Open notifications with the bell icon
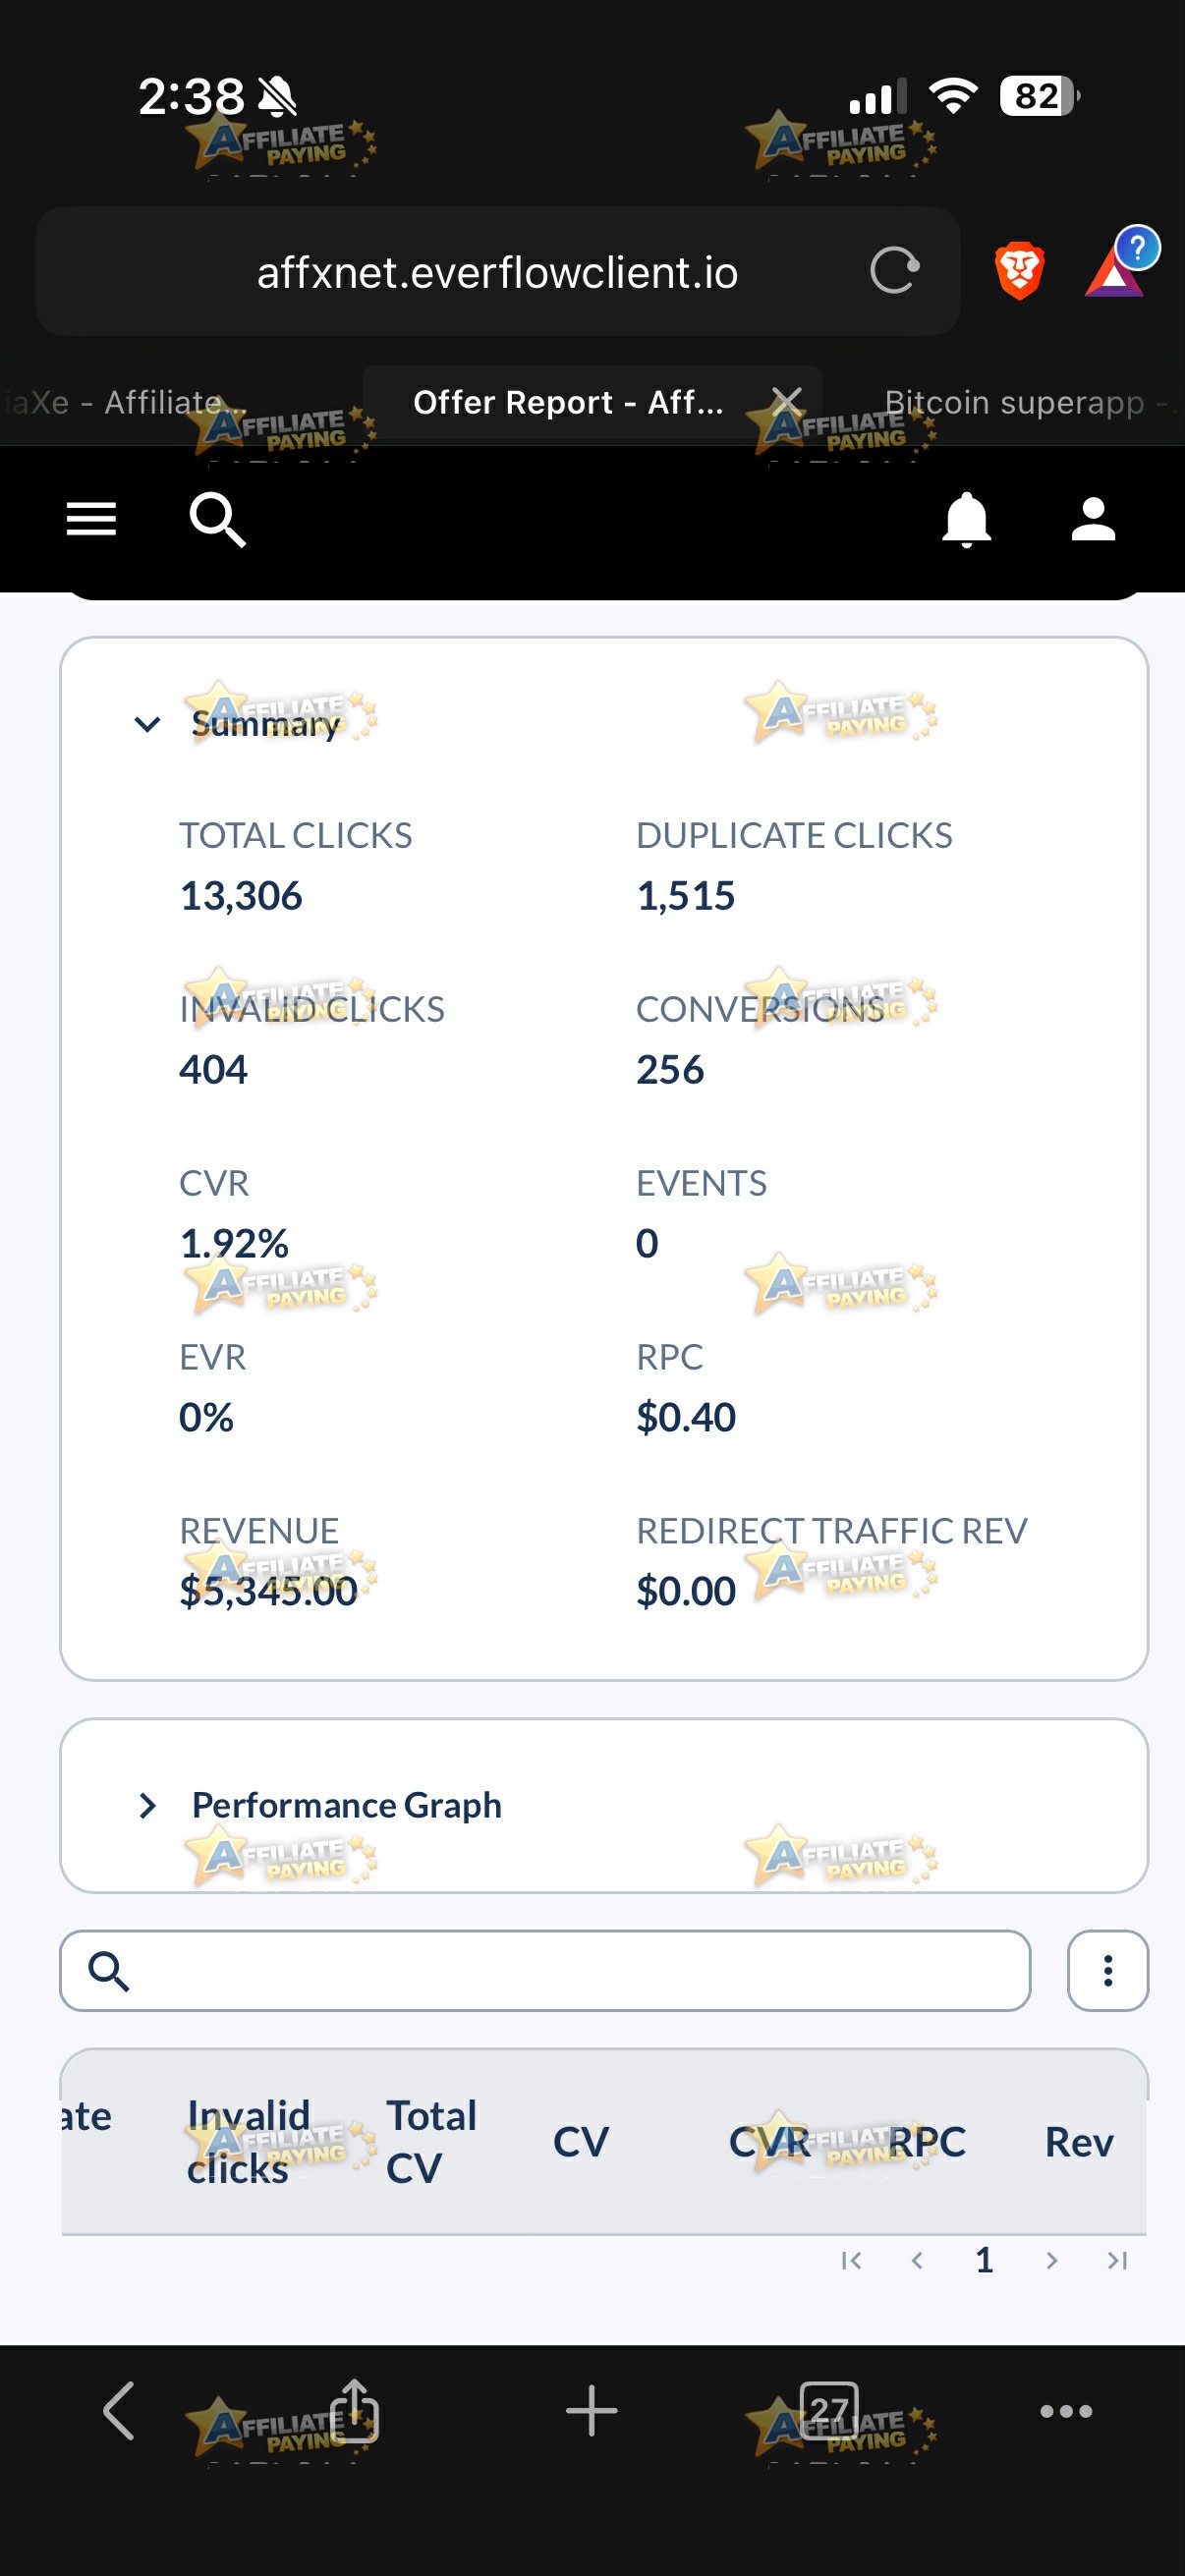 click(x=966, y=519)
